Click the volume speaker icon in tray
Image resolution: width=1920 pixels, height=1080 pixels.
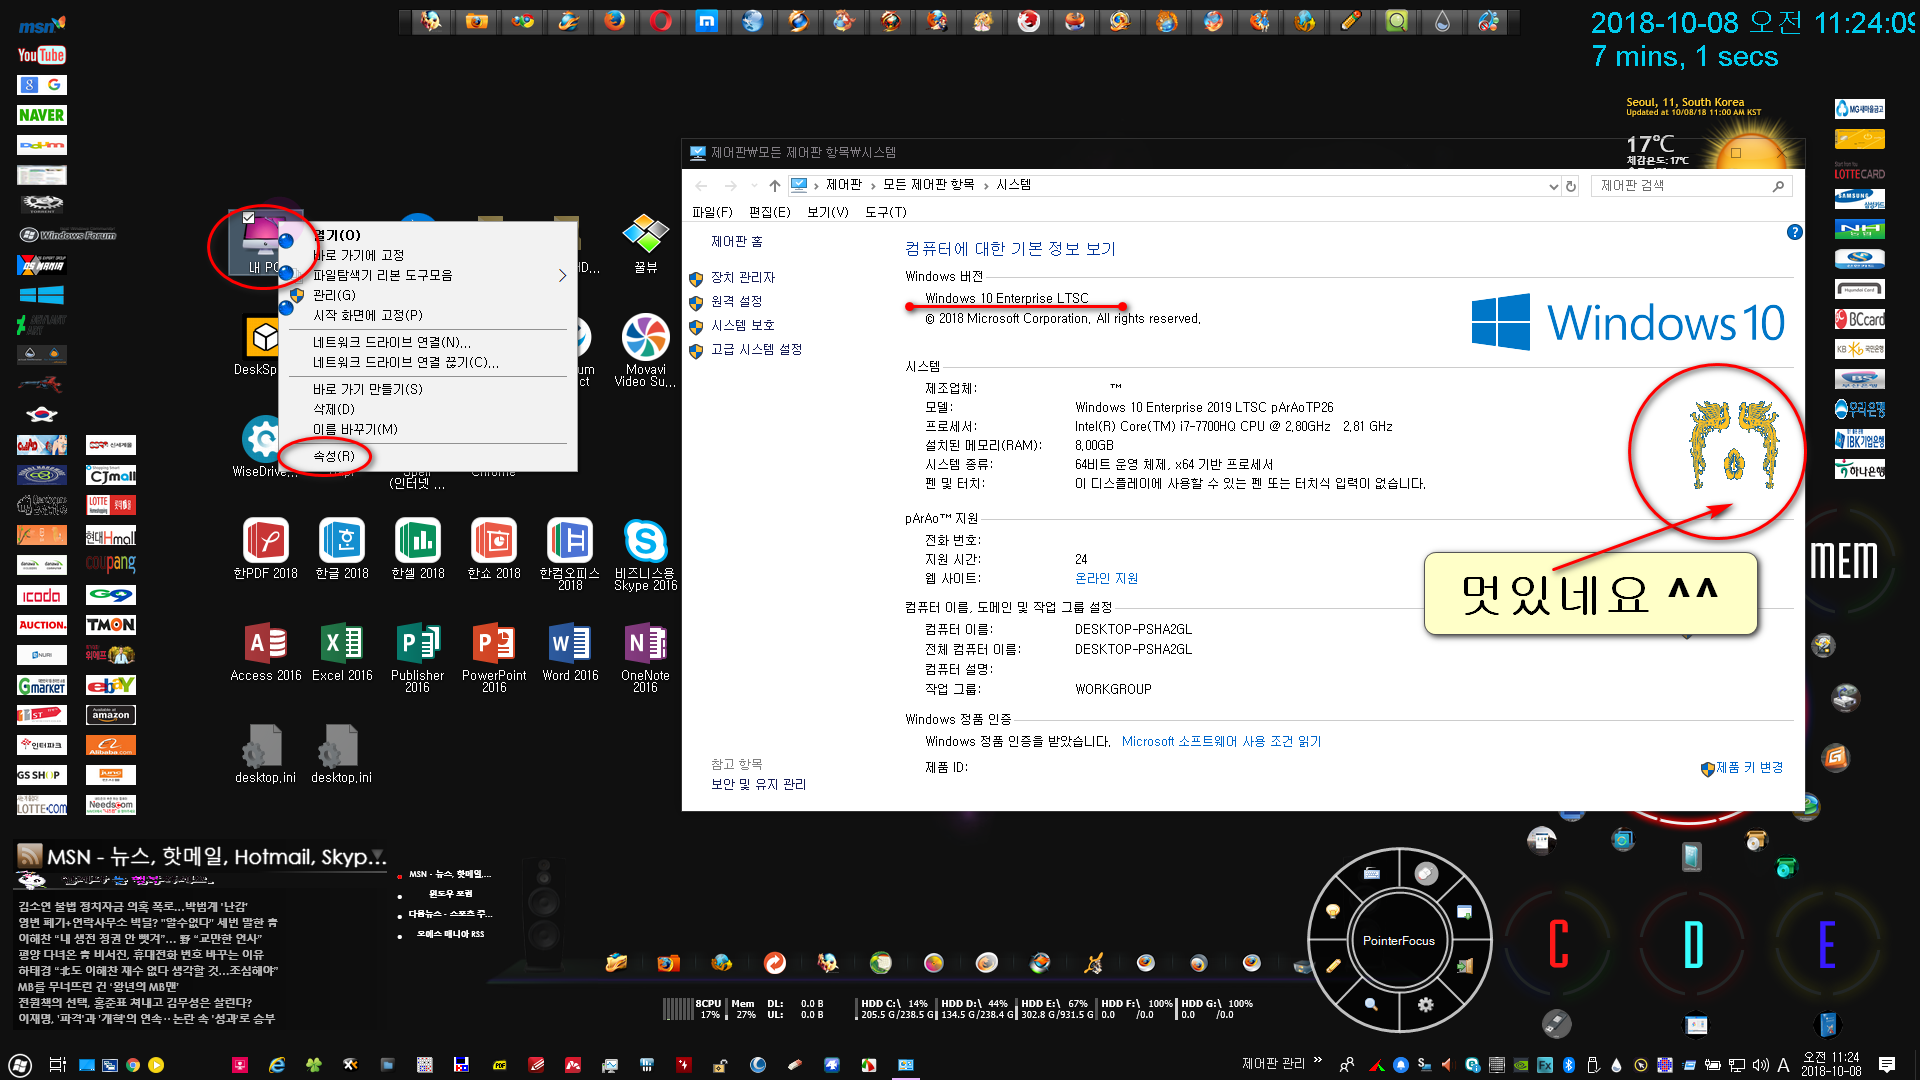(x=1761, y=1065)
